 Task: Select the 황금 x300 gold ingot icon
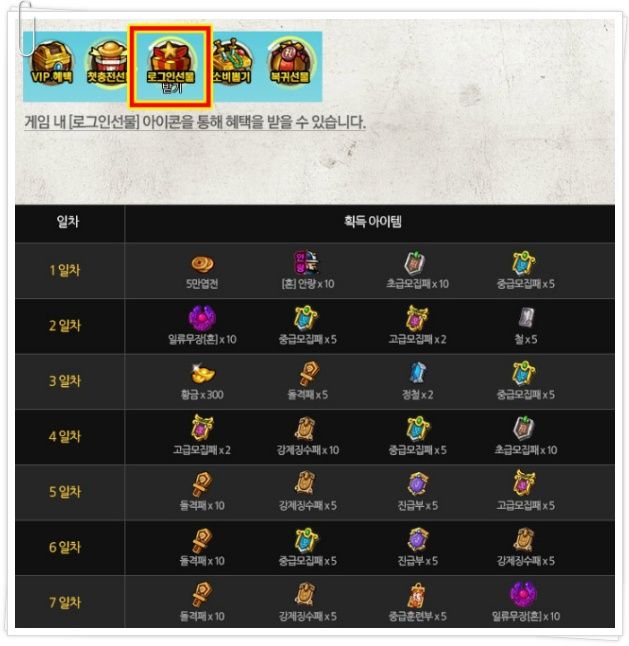202,374
